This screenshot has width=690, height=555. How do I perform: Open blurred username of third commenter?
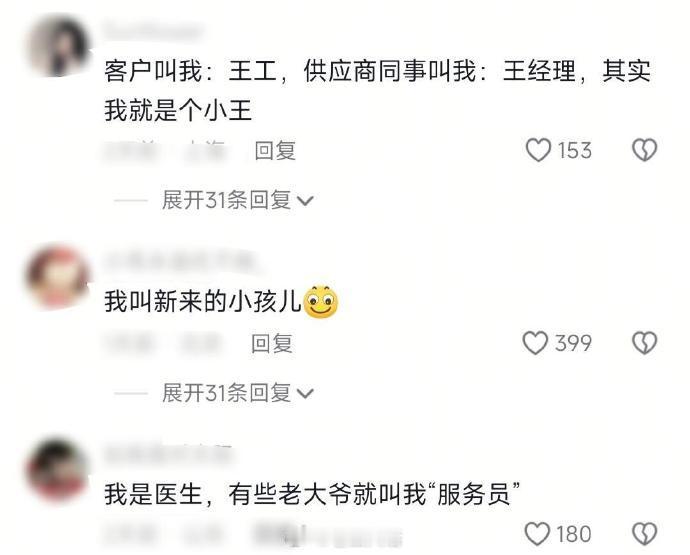coord(168,453)
